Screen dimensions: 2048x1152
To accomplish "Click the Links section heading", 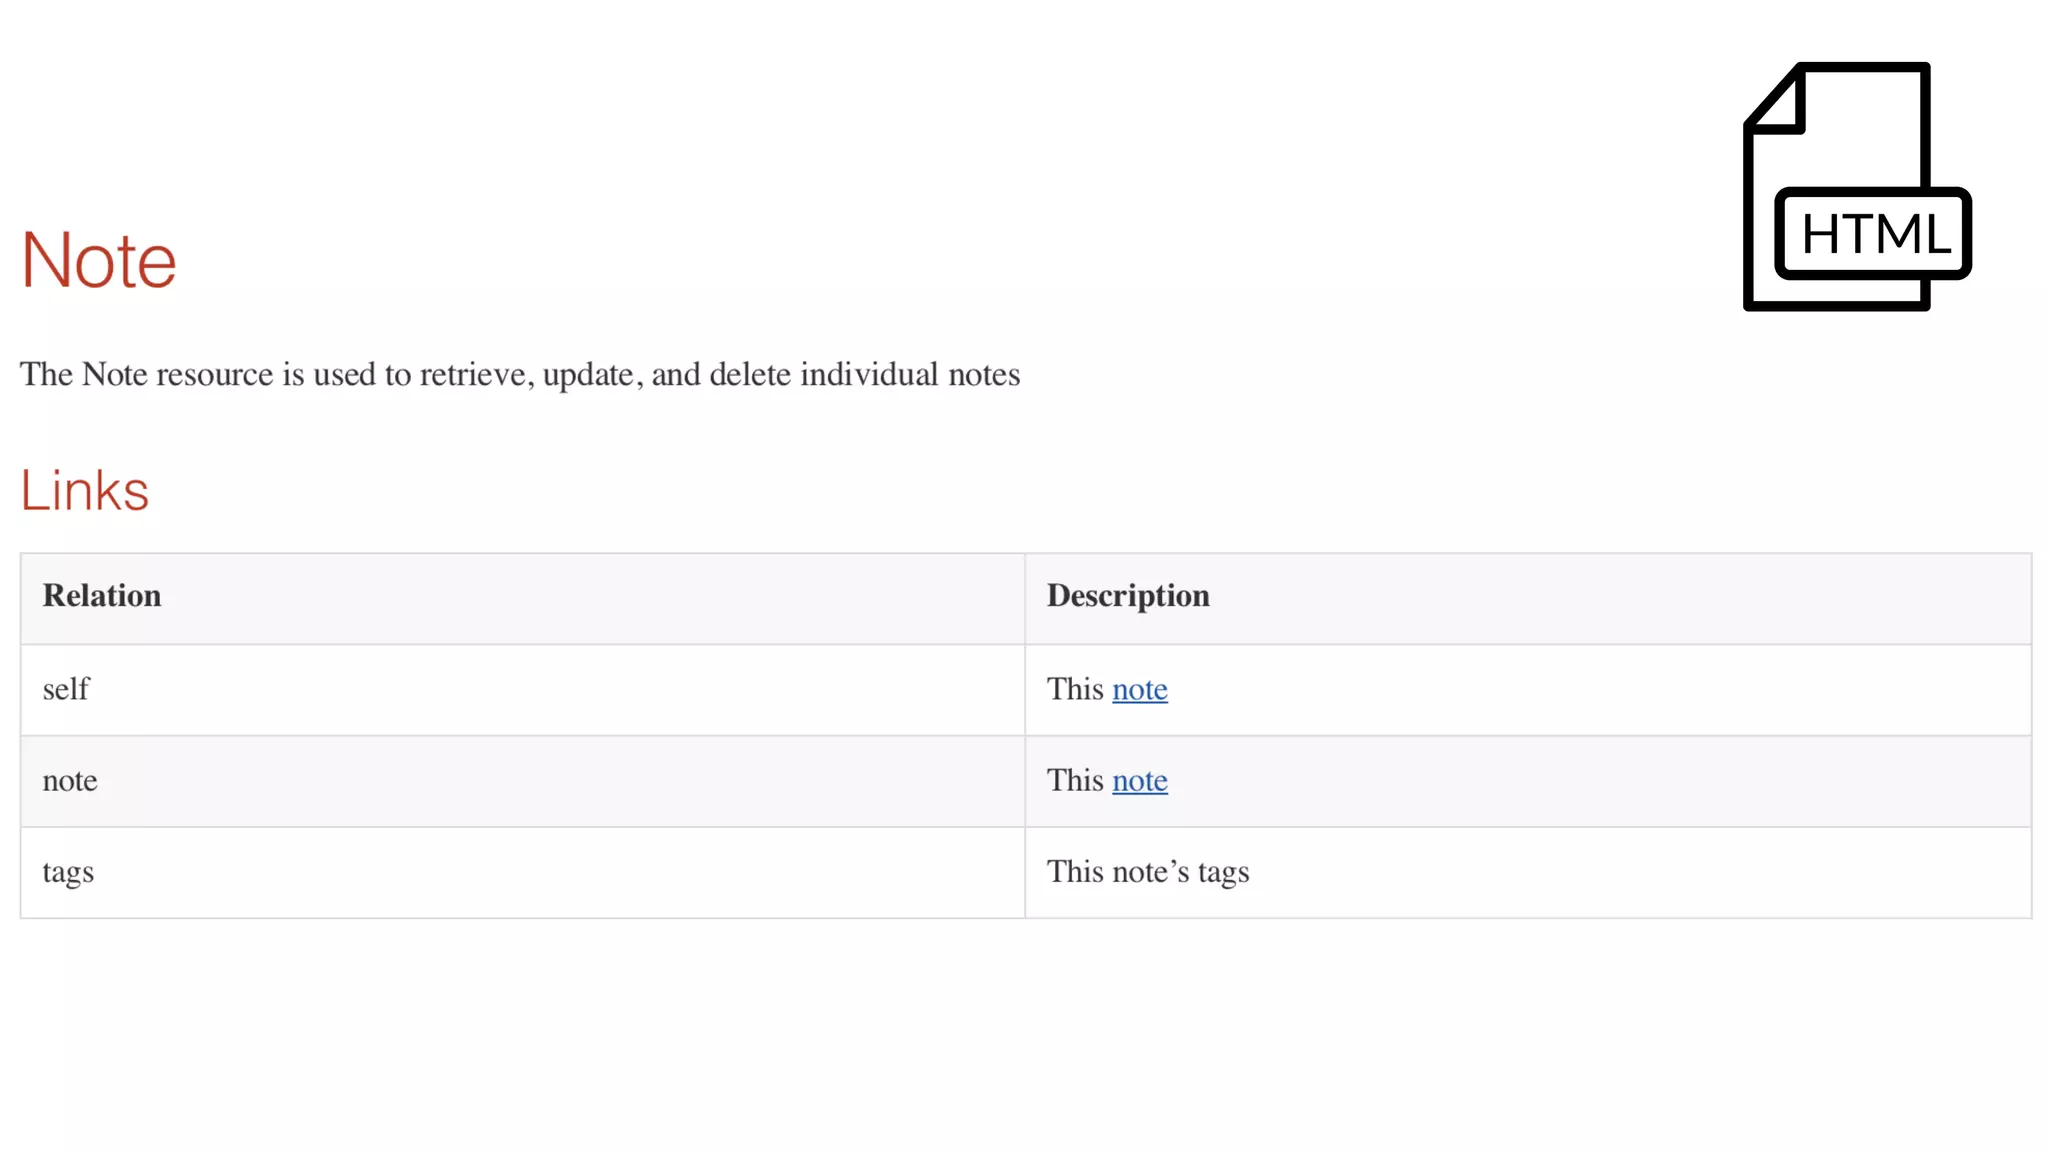I will tap(85, 491).
